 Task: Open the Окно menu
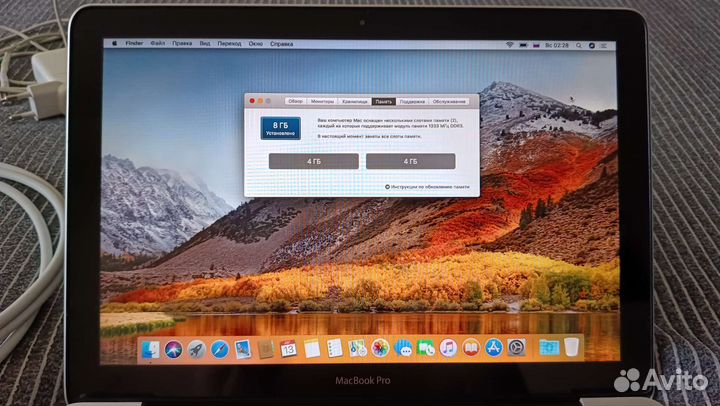tap(256, 44)
